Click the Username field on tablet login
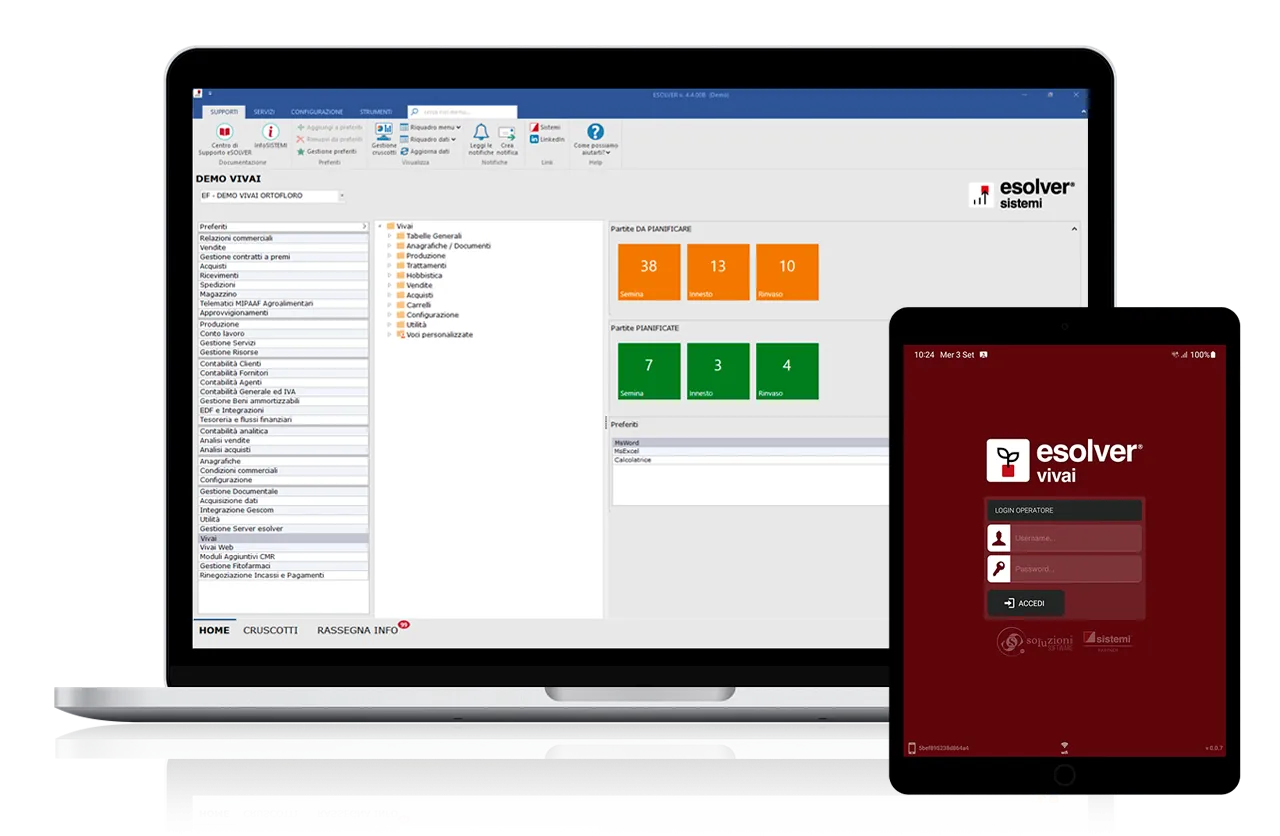This screenshot has width=1280, height=836. [1075, 539]
